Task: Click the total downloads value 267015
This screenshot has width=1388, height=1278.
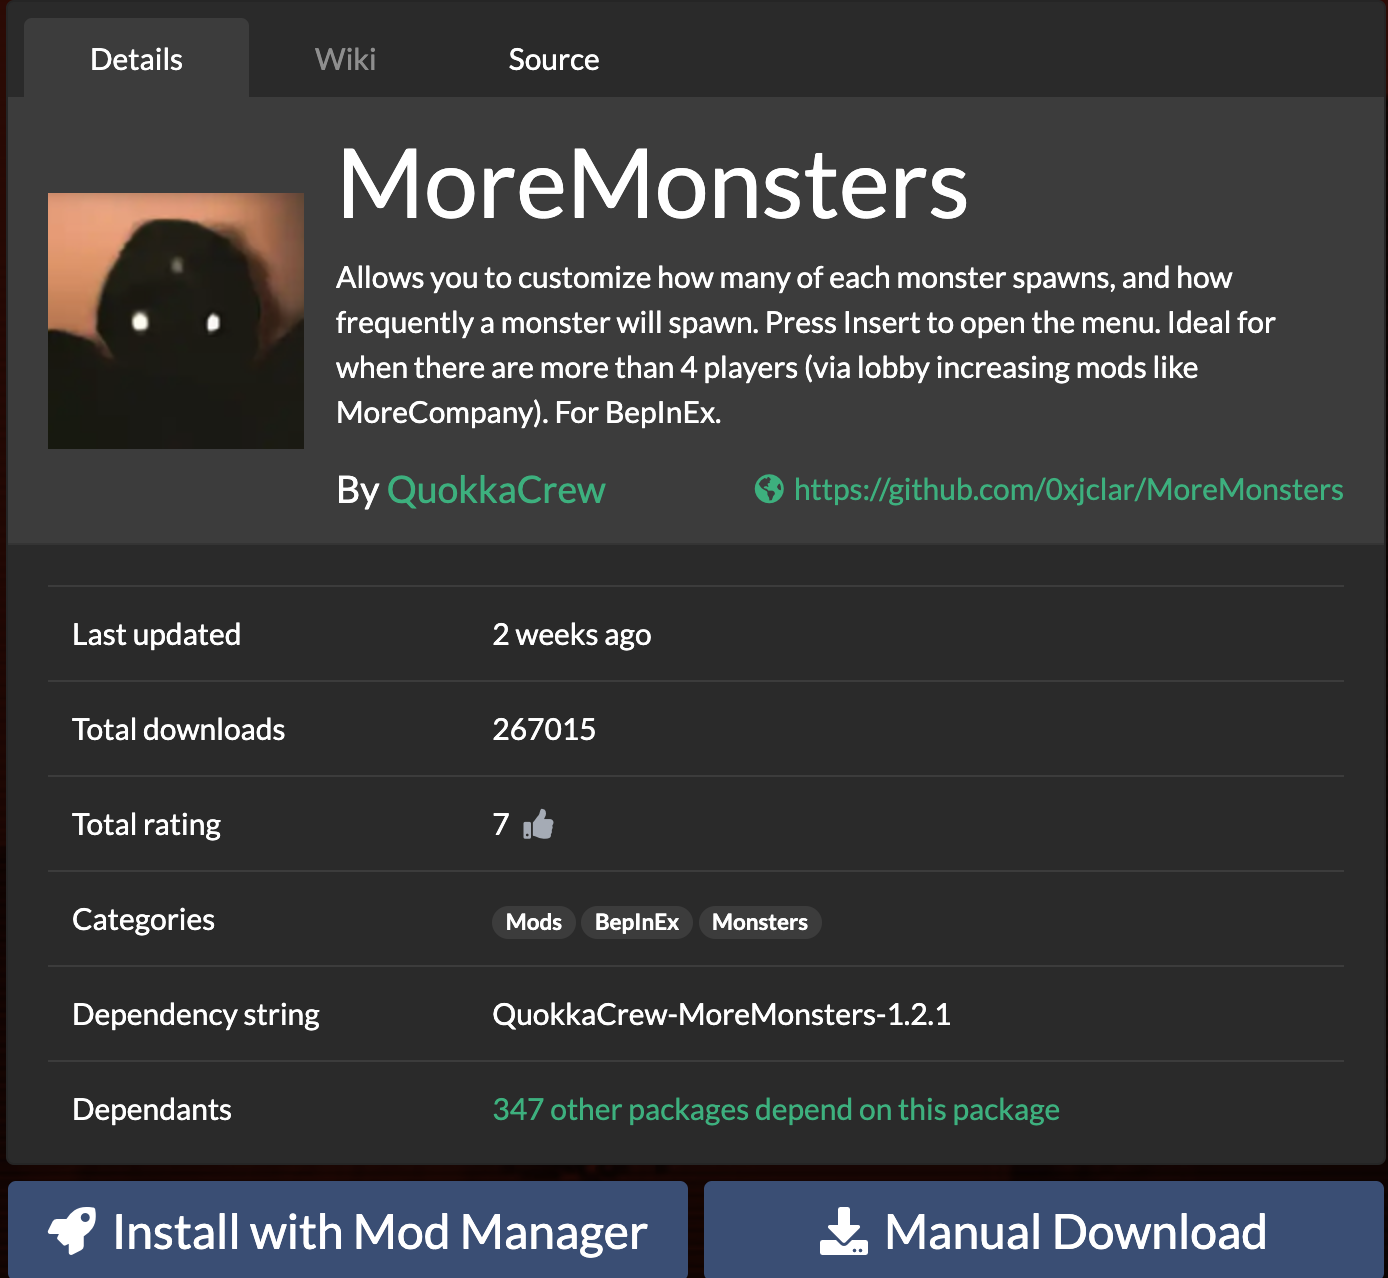Action: pyautogui.click(x=544, y=729)
